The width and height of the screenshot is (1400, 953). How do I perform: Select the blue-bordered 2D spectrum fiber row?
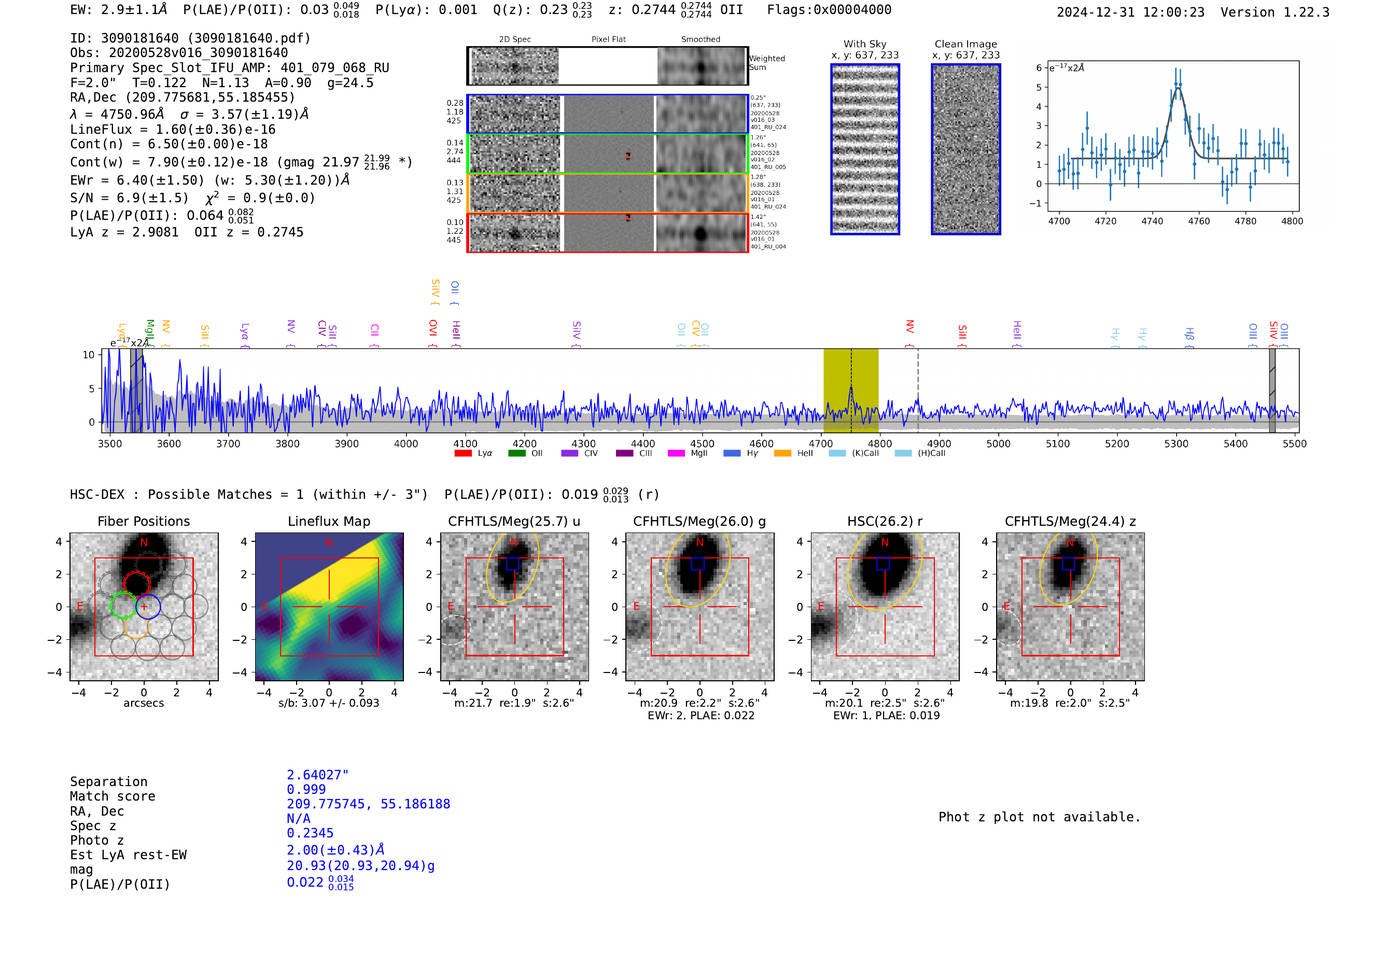click(607, 114)
